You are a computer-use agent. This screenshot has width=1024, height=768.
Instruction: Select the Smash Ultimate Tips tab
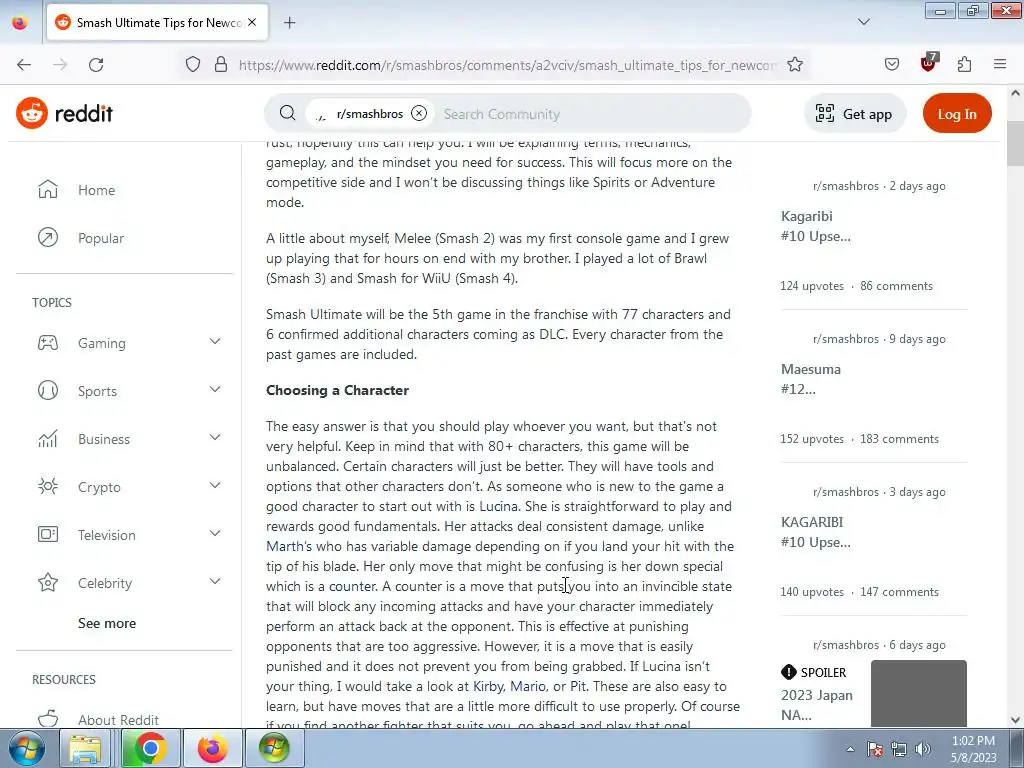pos(157,23)
